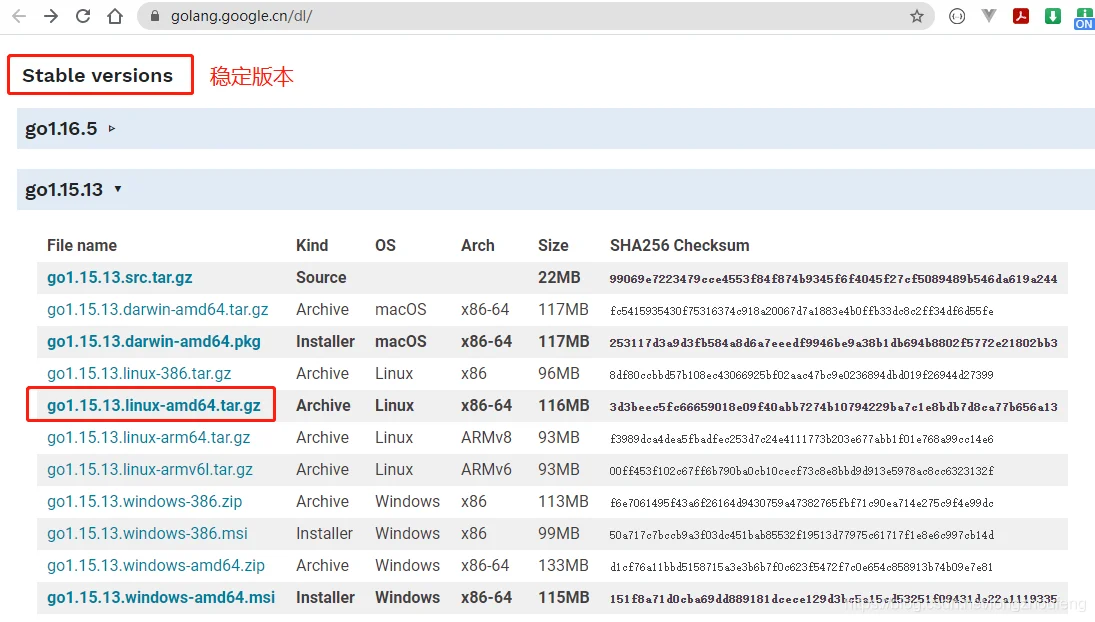
Task: Click the circular extension icon beside the star
Action: (957, 17)
